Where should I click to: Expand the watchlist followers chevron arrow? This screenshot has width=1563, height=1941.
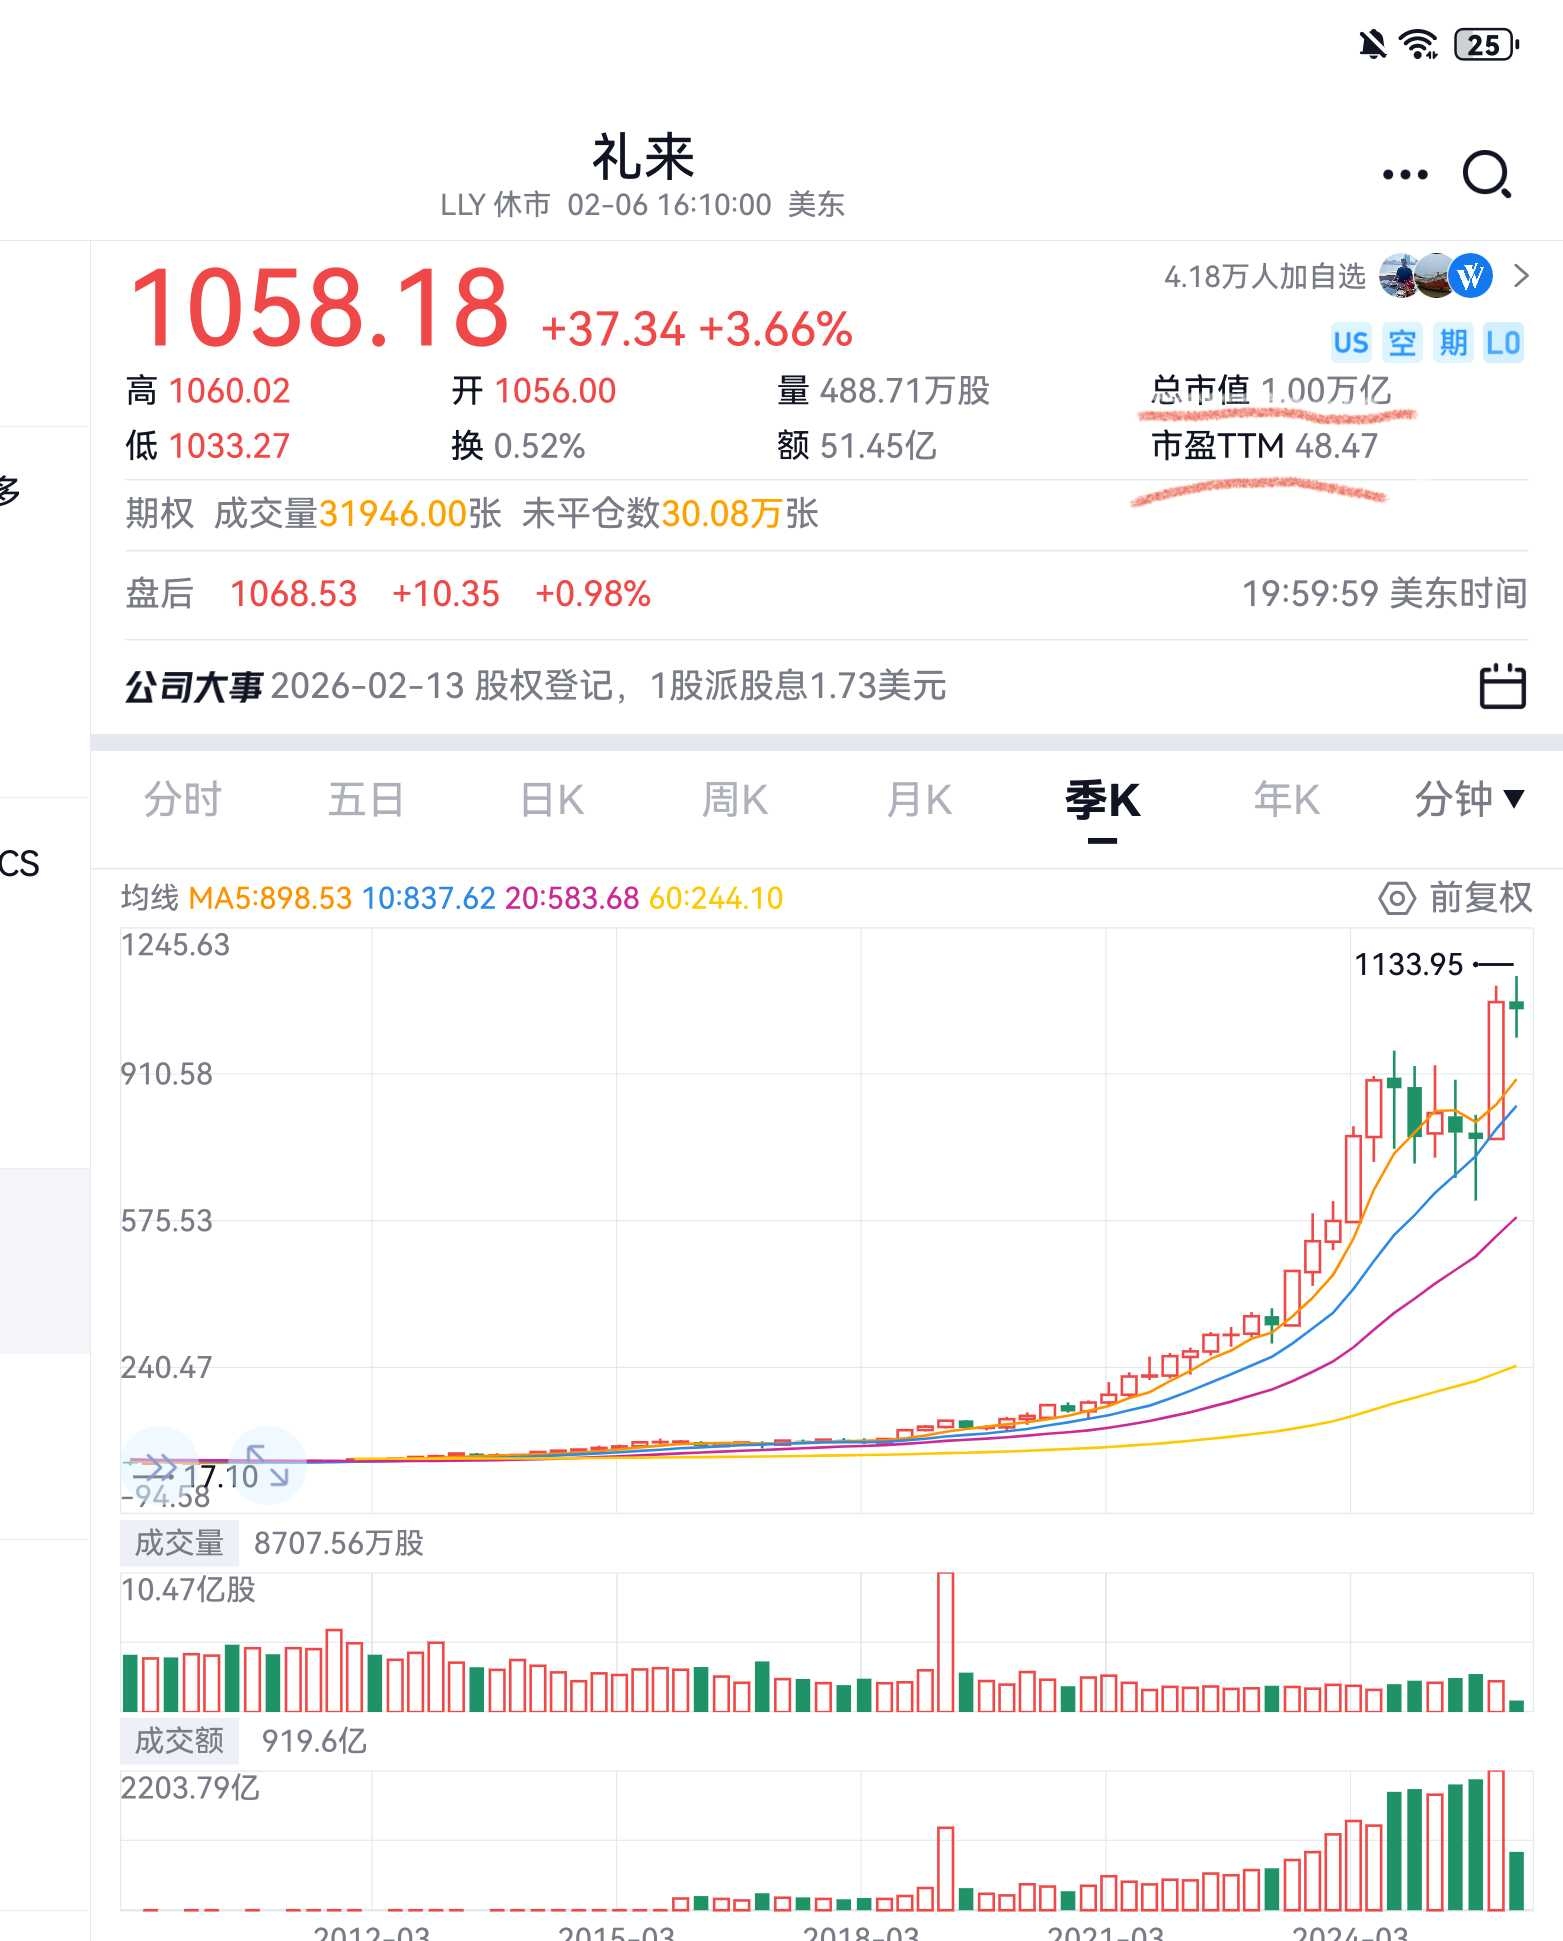click(x=1521, y=275)
